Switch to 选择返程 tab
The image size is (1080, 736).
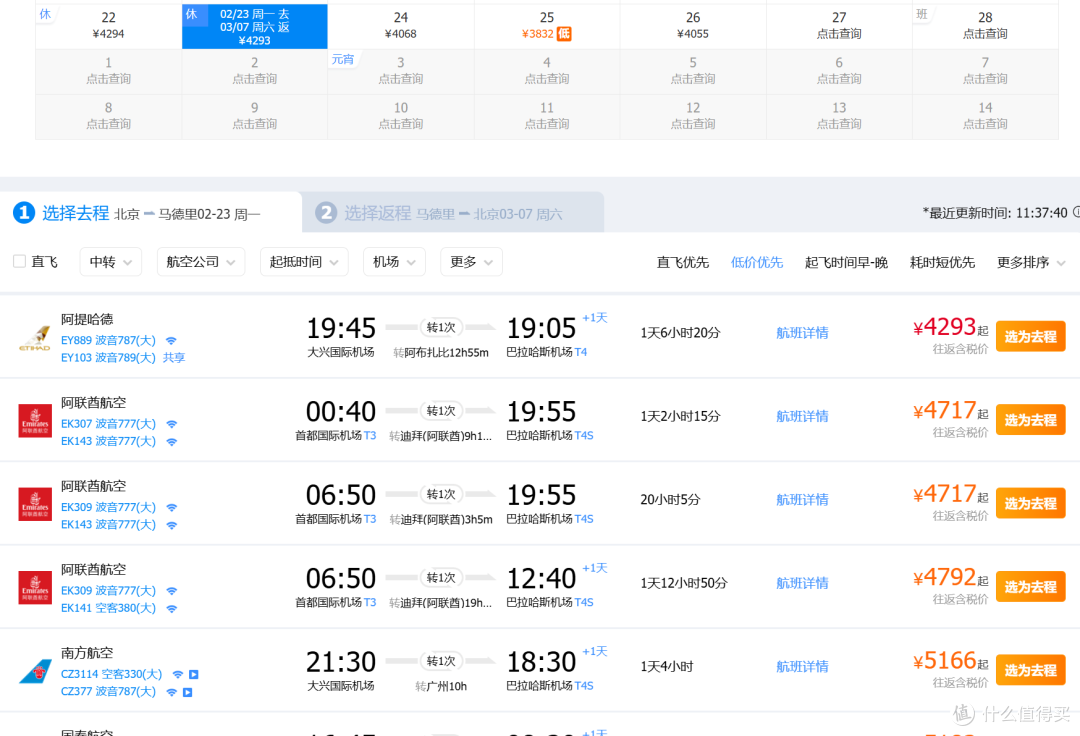pyautogui.click(x=453, y=213)
